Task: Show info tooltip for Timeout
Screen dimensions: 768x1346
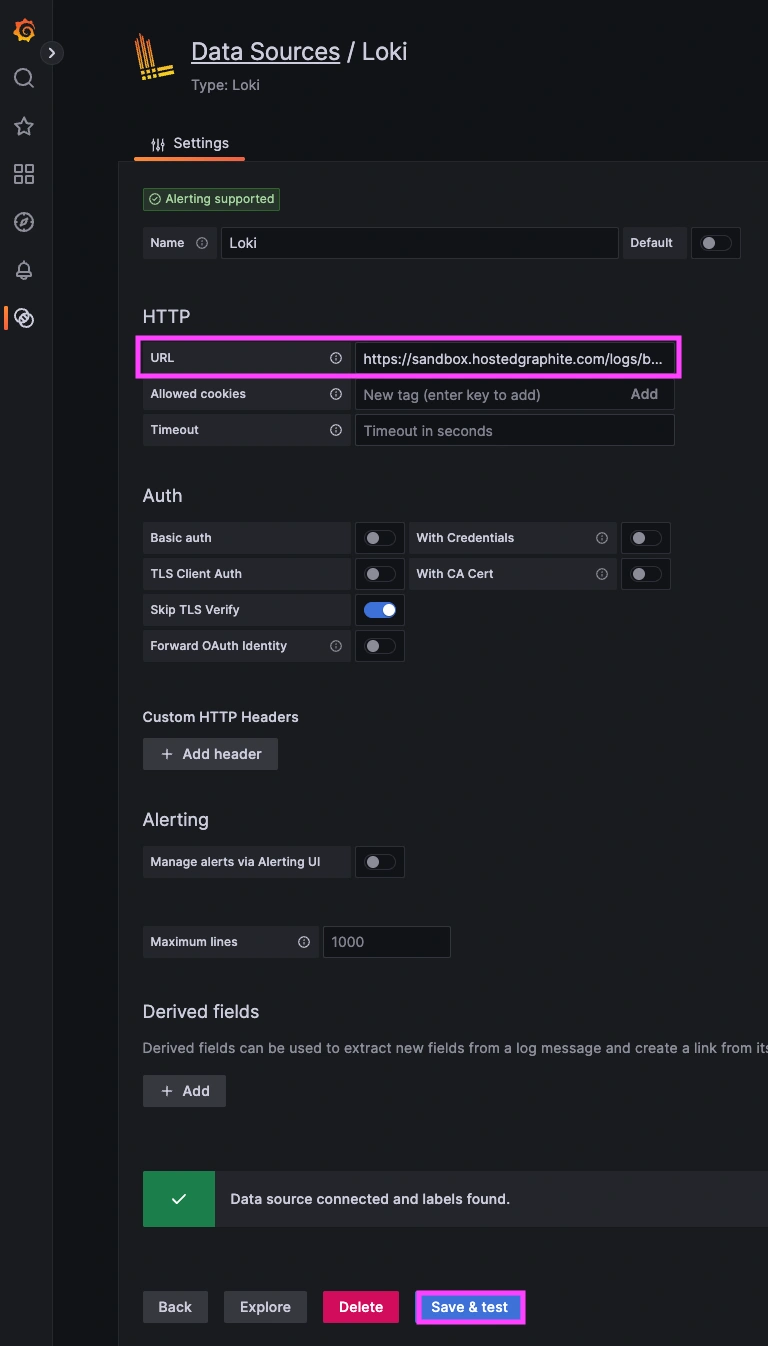Action: tap(336, 430)
